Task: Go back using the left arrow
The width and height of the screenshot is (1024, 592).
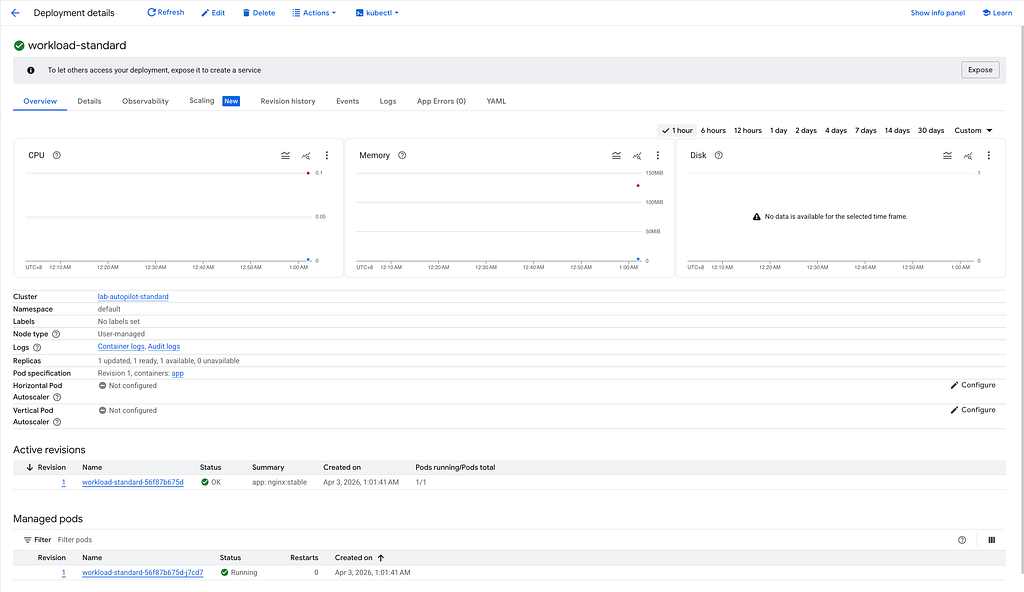Action: coord(15,13)
